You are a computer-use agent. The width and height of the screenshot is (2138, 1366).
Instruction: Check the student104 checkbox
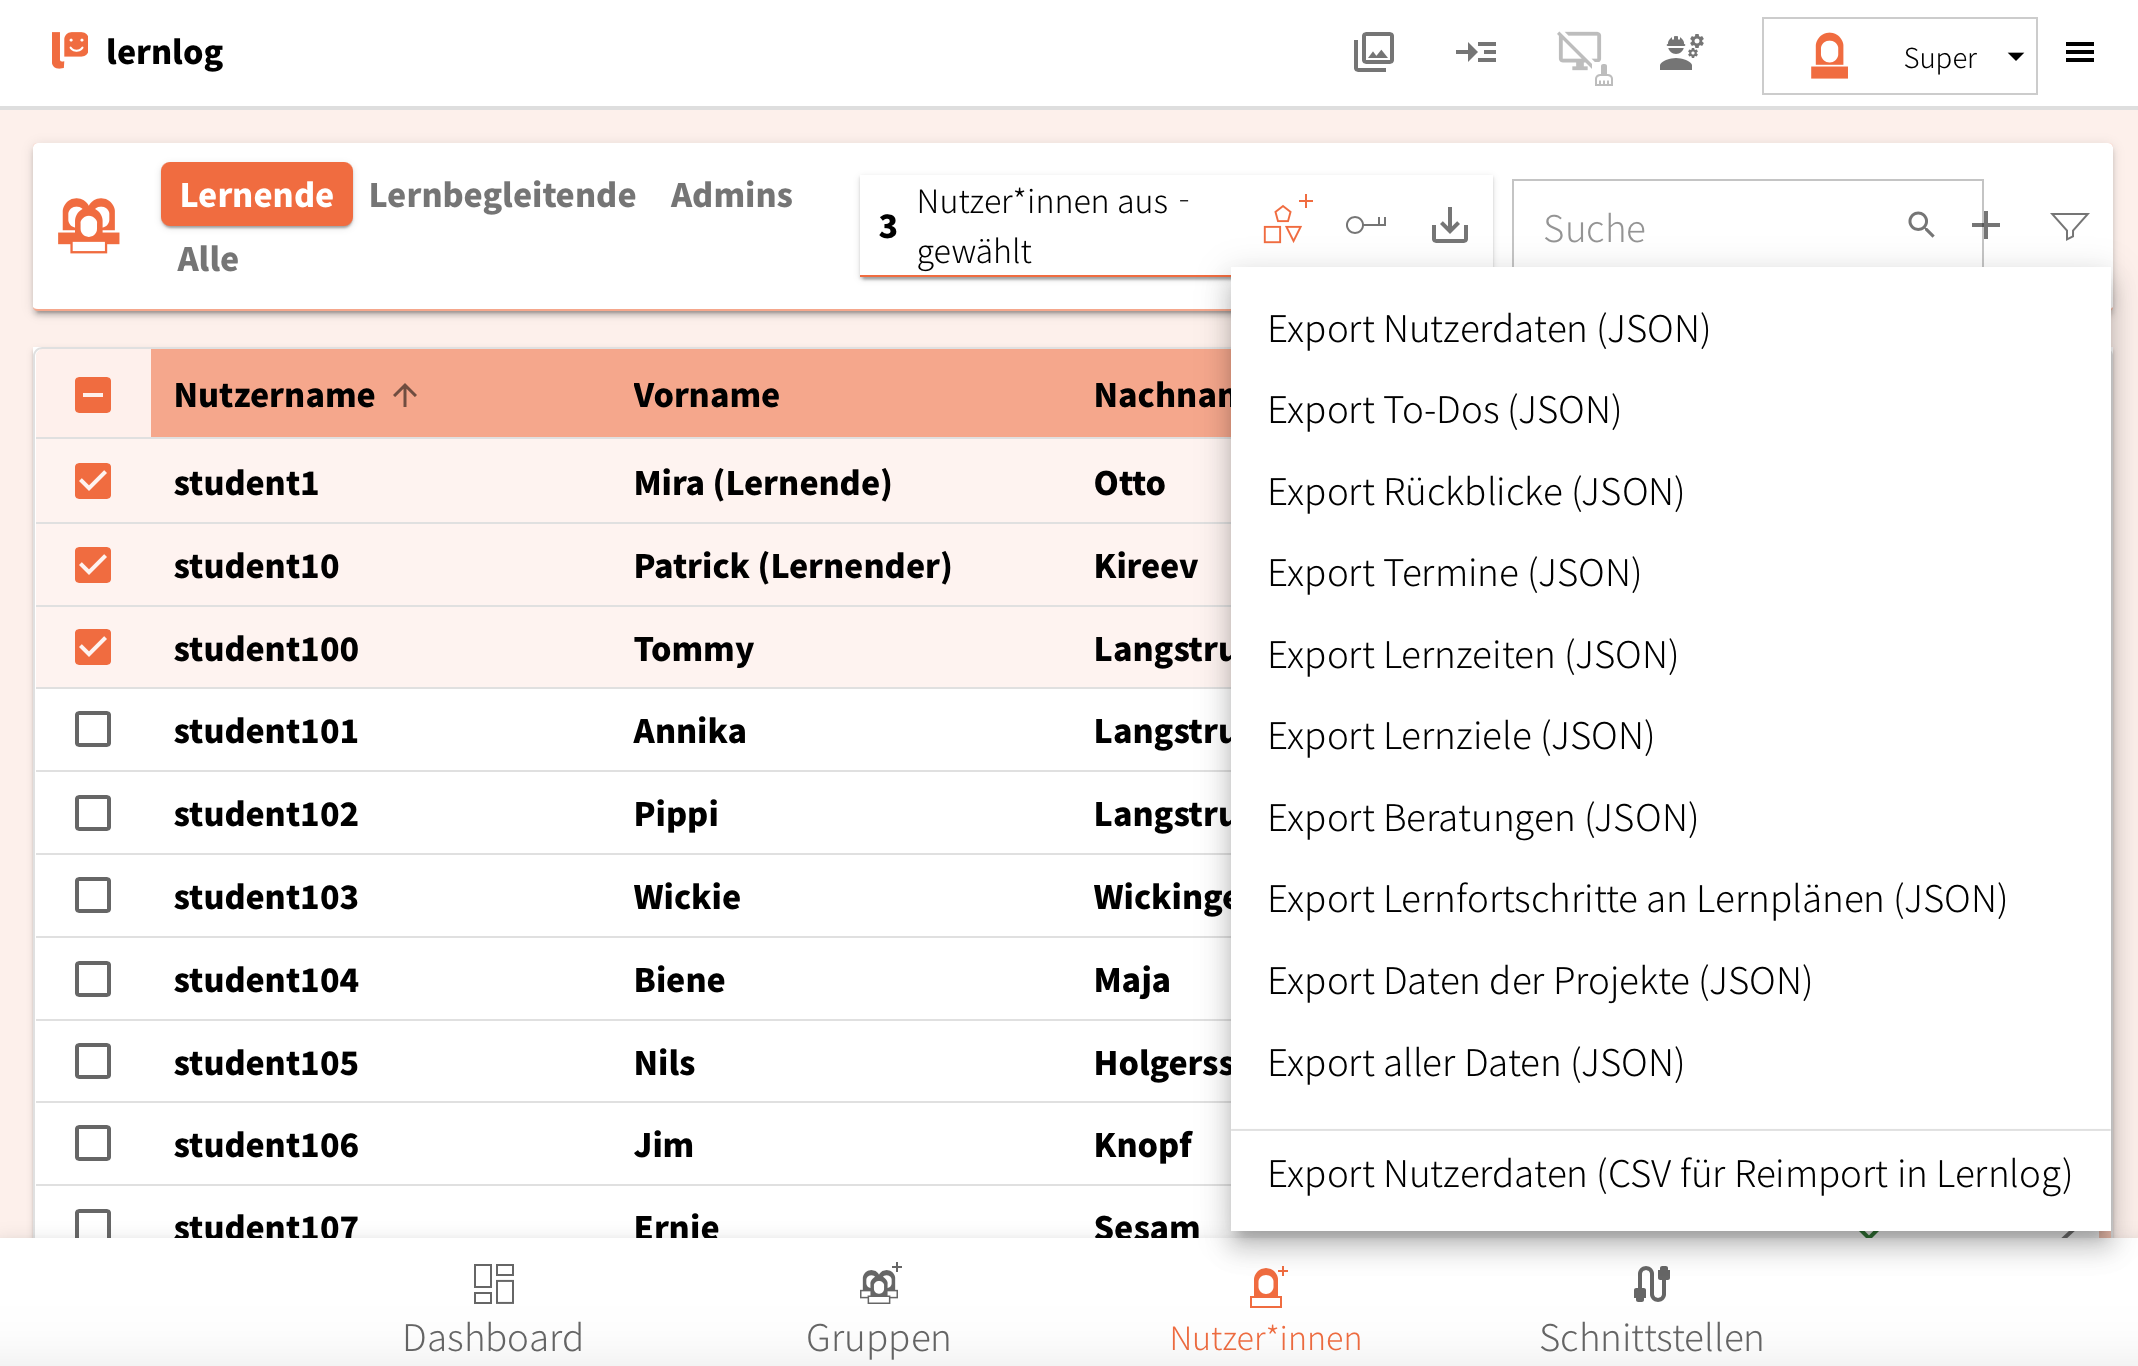pos(93,979)
